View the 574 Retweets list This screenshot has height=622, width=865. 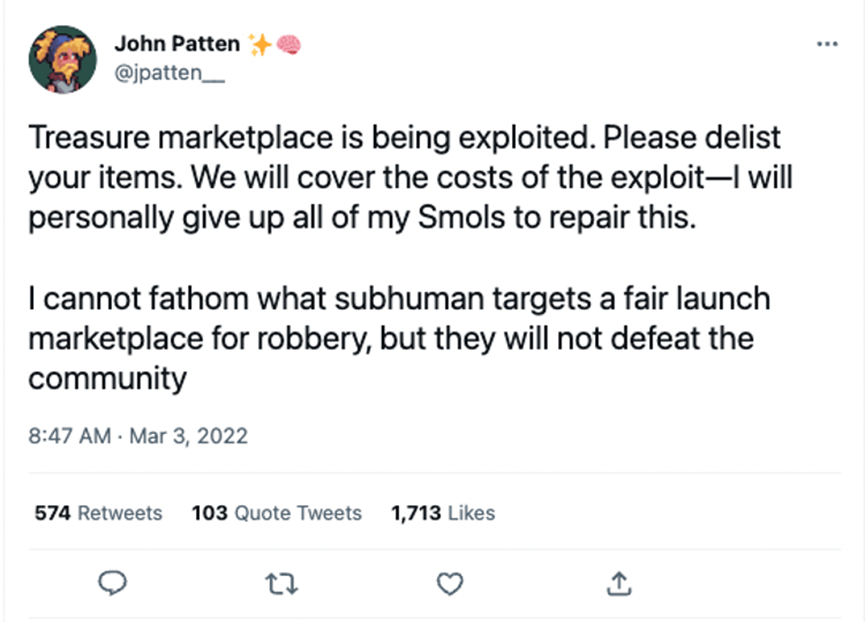click(x=98, y=513)
